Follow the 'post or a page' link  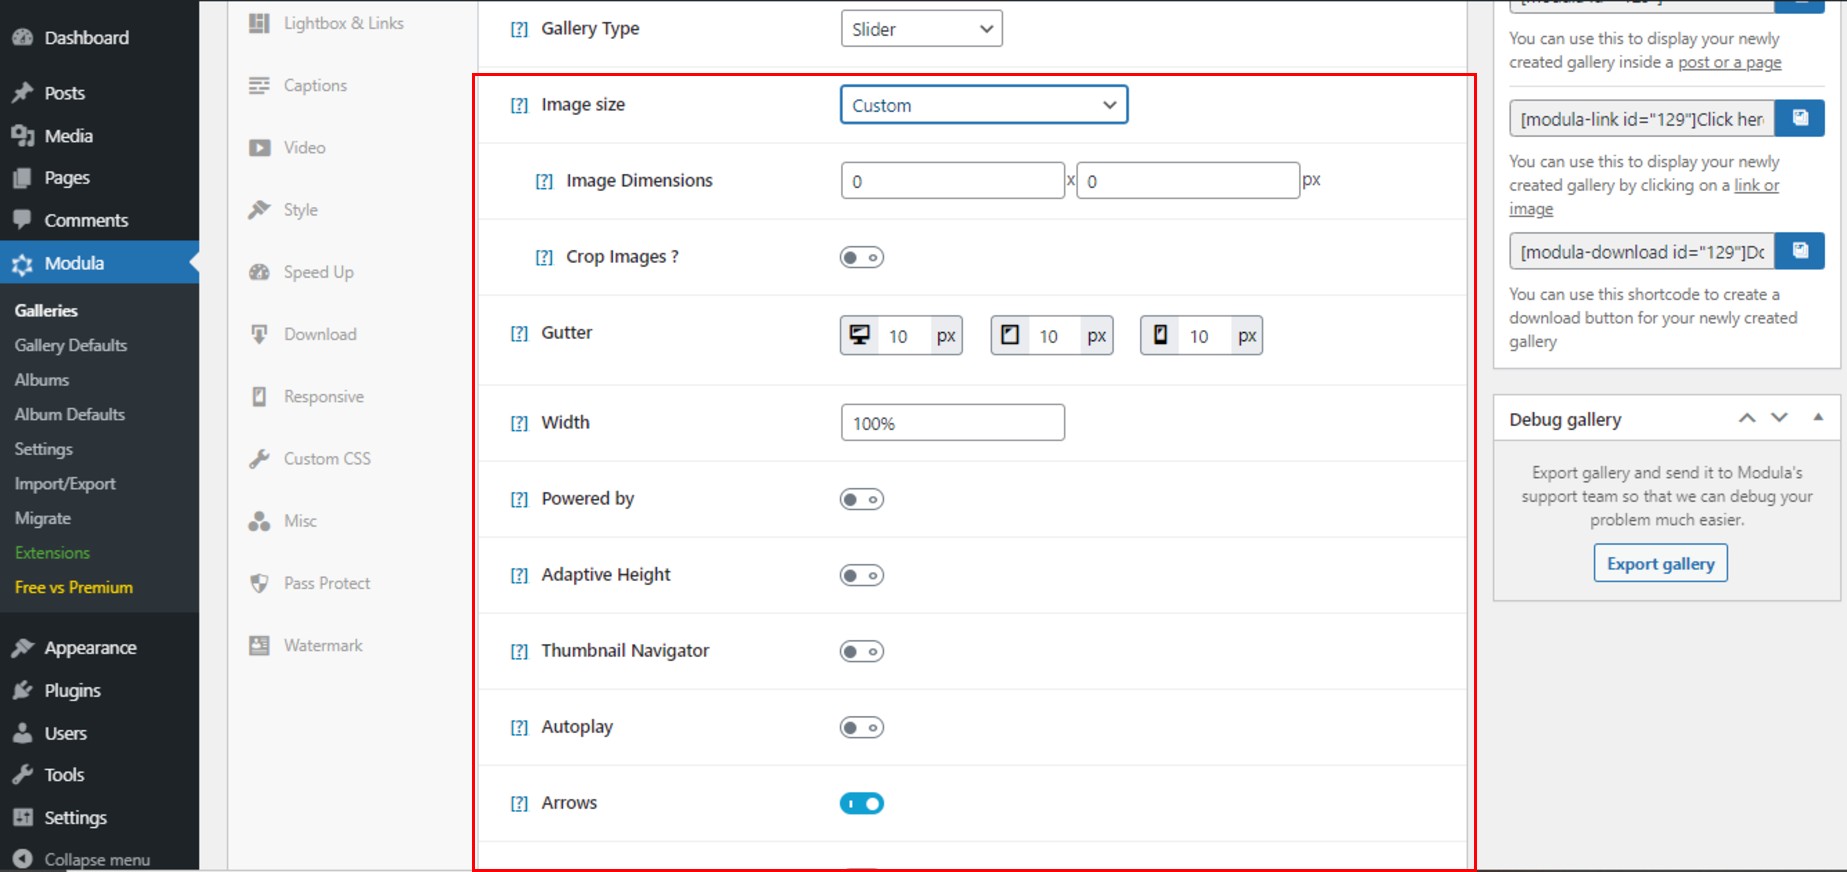coord(1729,62)
